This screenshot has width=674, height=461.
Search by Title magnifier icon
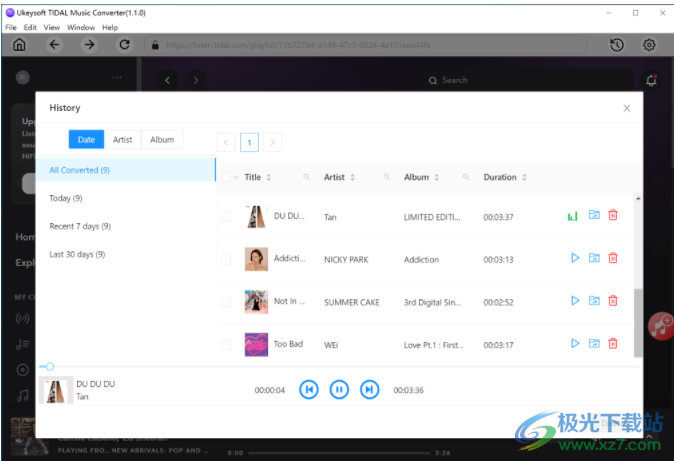point(306,177)
